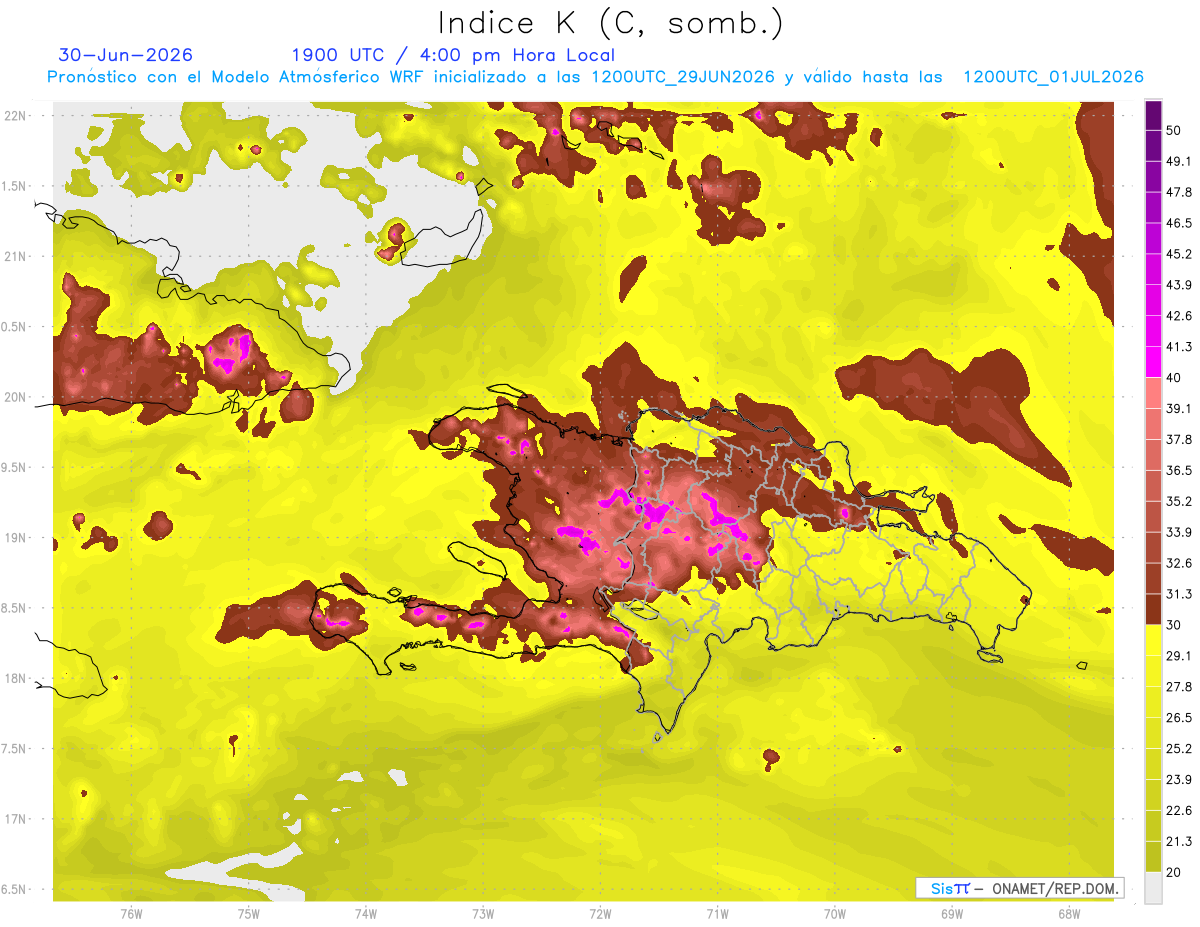Click the colorbar value "46.5"
1200x927 pixels.
click(1179, 223)
